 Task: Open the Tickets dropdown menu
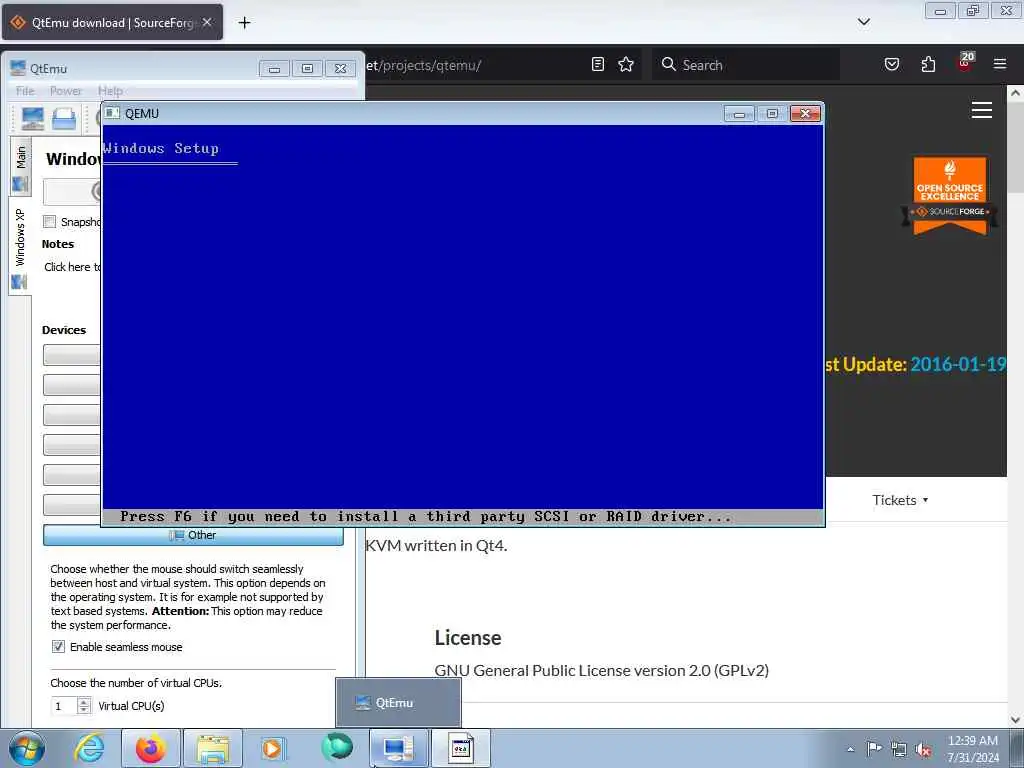(x=900, y=500)
